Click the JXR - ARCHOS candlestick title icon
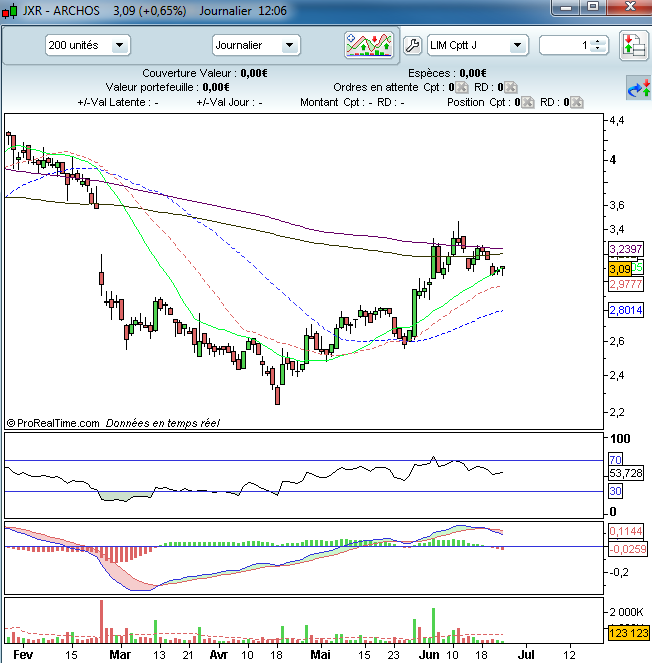 (x=9, y=11)
